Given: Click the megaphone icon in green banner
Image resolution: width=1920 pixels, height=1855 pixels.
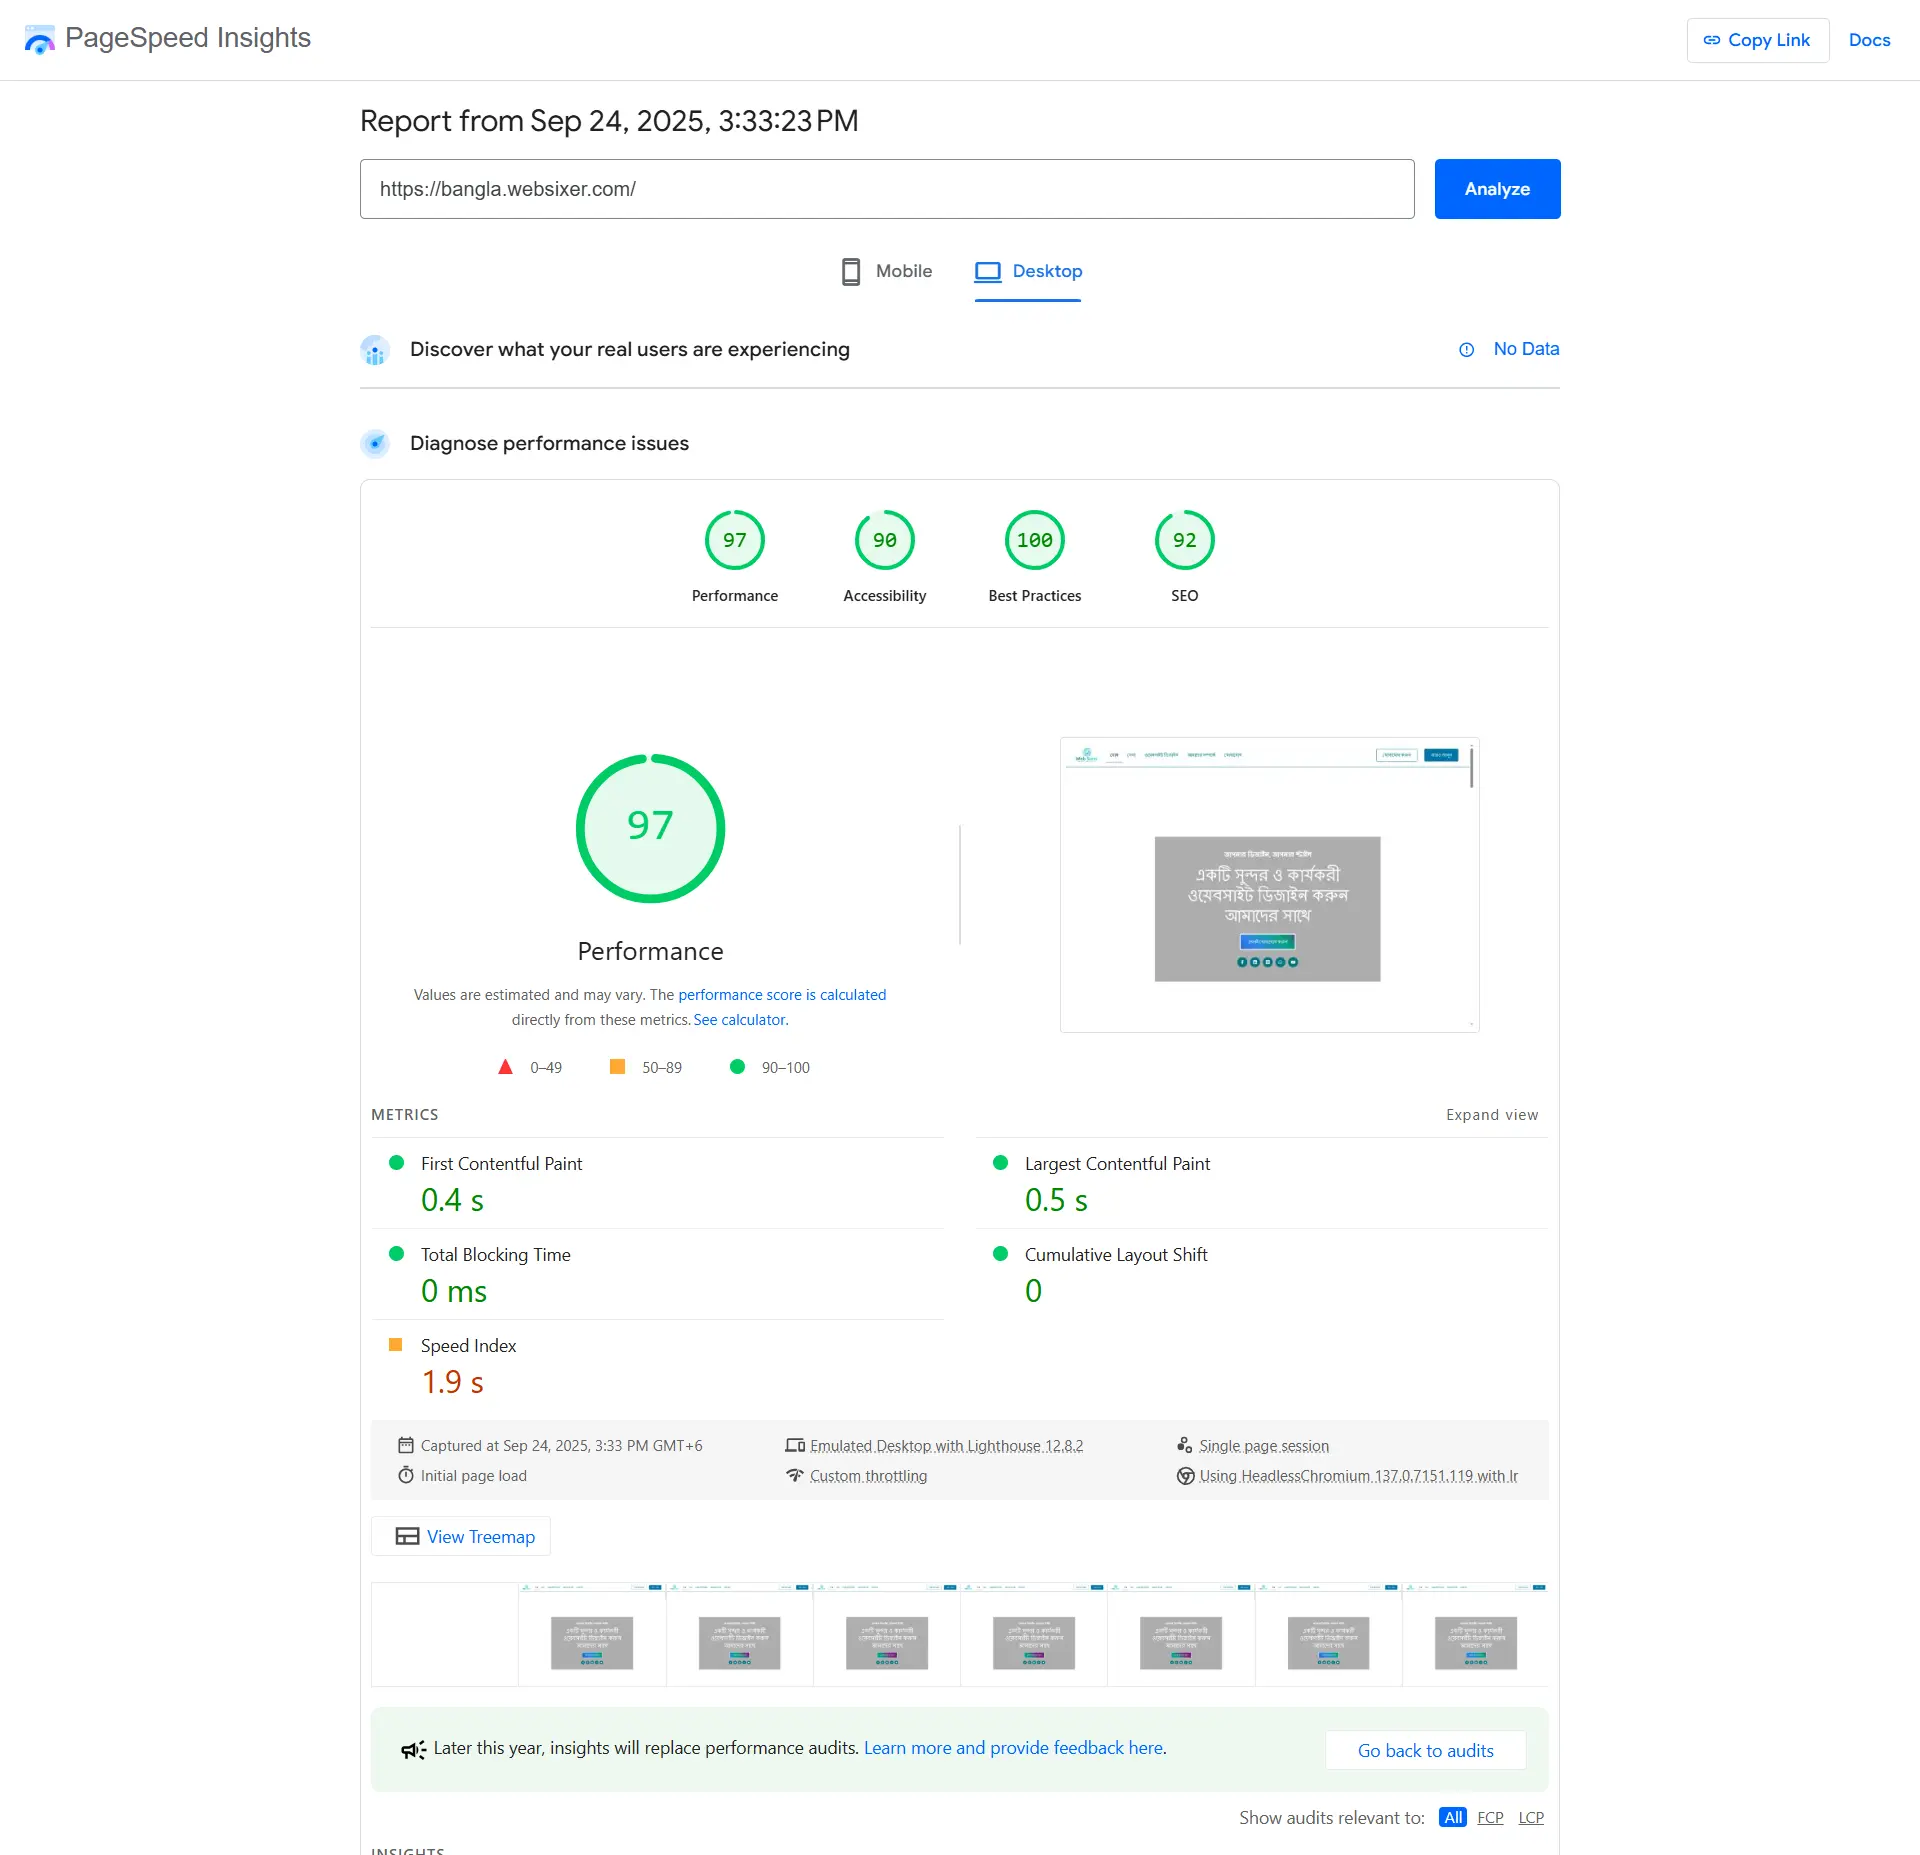Looking at the screenshot, I should point(412,1747).
